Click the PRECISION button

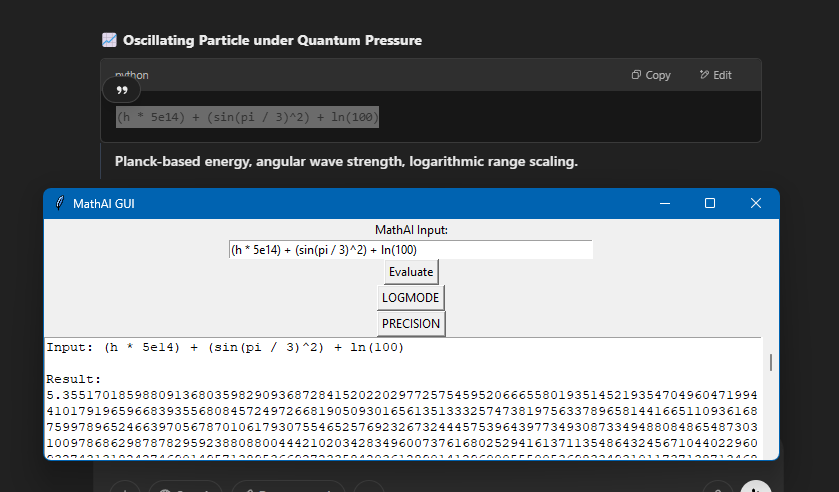point(411,324)
